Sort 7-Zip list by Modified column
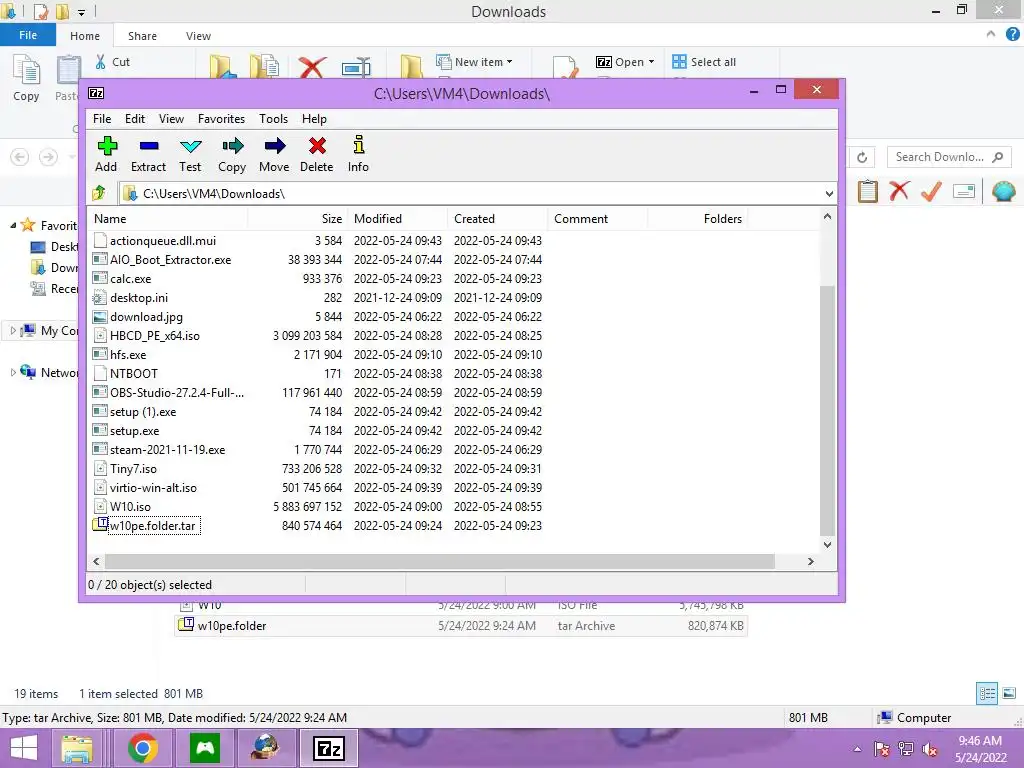Image resolution: width=1024 pixels, height=768 pixels. (397, 219)
